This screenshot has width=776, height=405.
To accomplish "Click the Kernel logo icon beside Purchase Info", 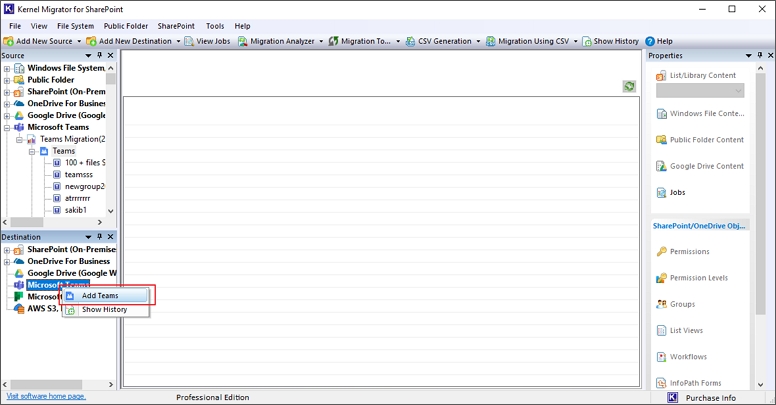I will [673, 397].
